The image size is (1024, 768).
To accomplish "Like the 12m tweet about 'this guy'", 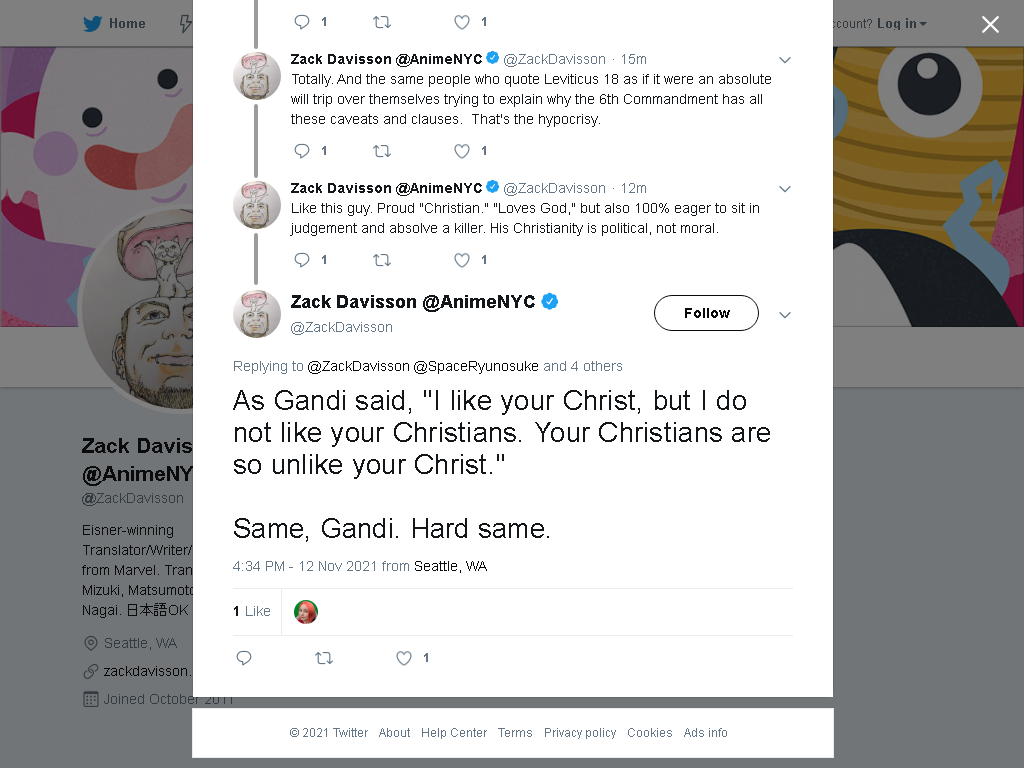I will tap(462, 260).
